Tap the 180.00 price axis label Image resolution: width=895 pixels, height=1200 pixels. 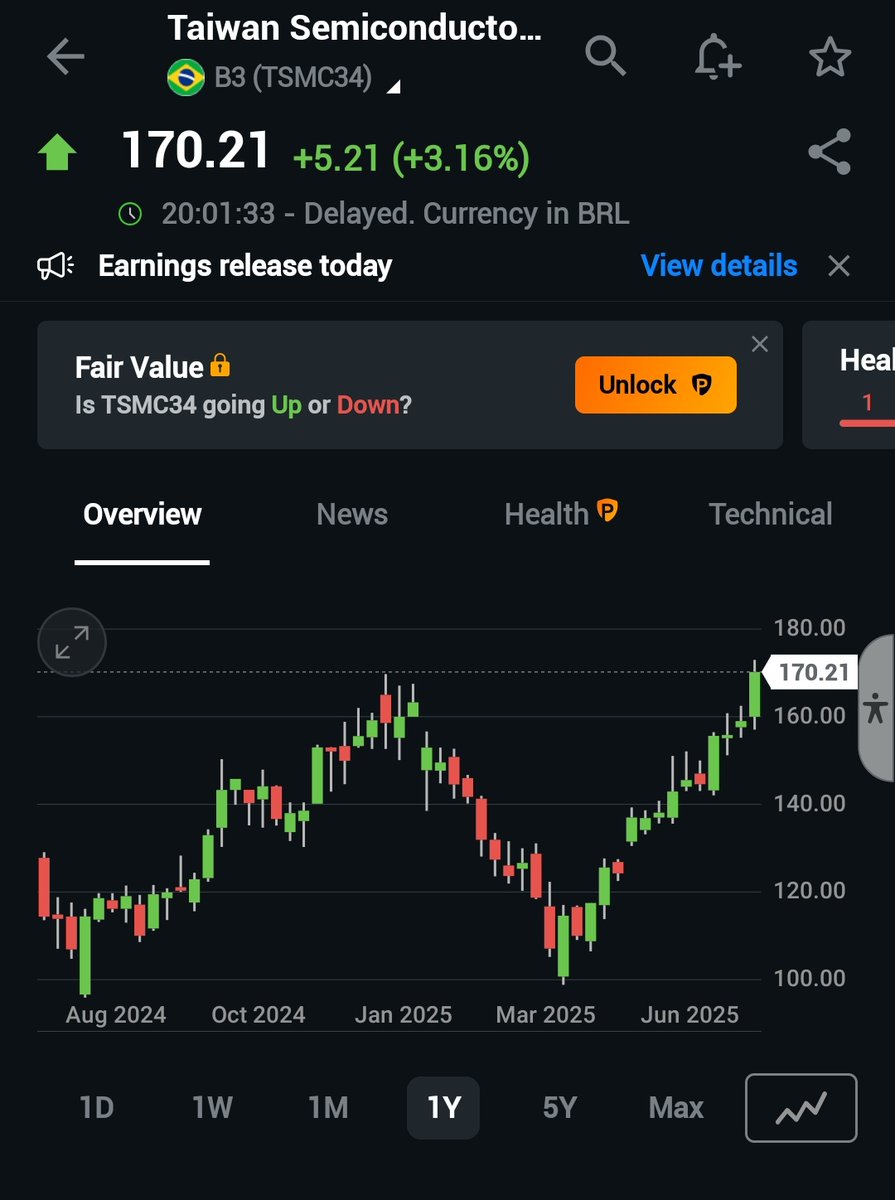[x=810, y=628]
